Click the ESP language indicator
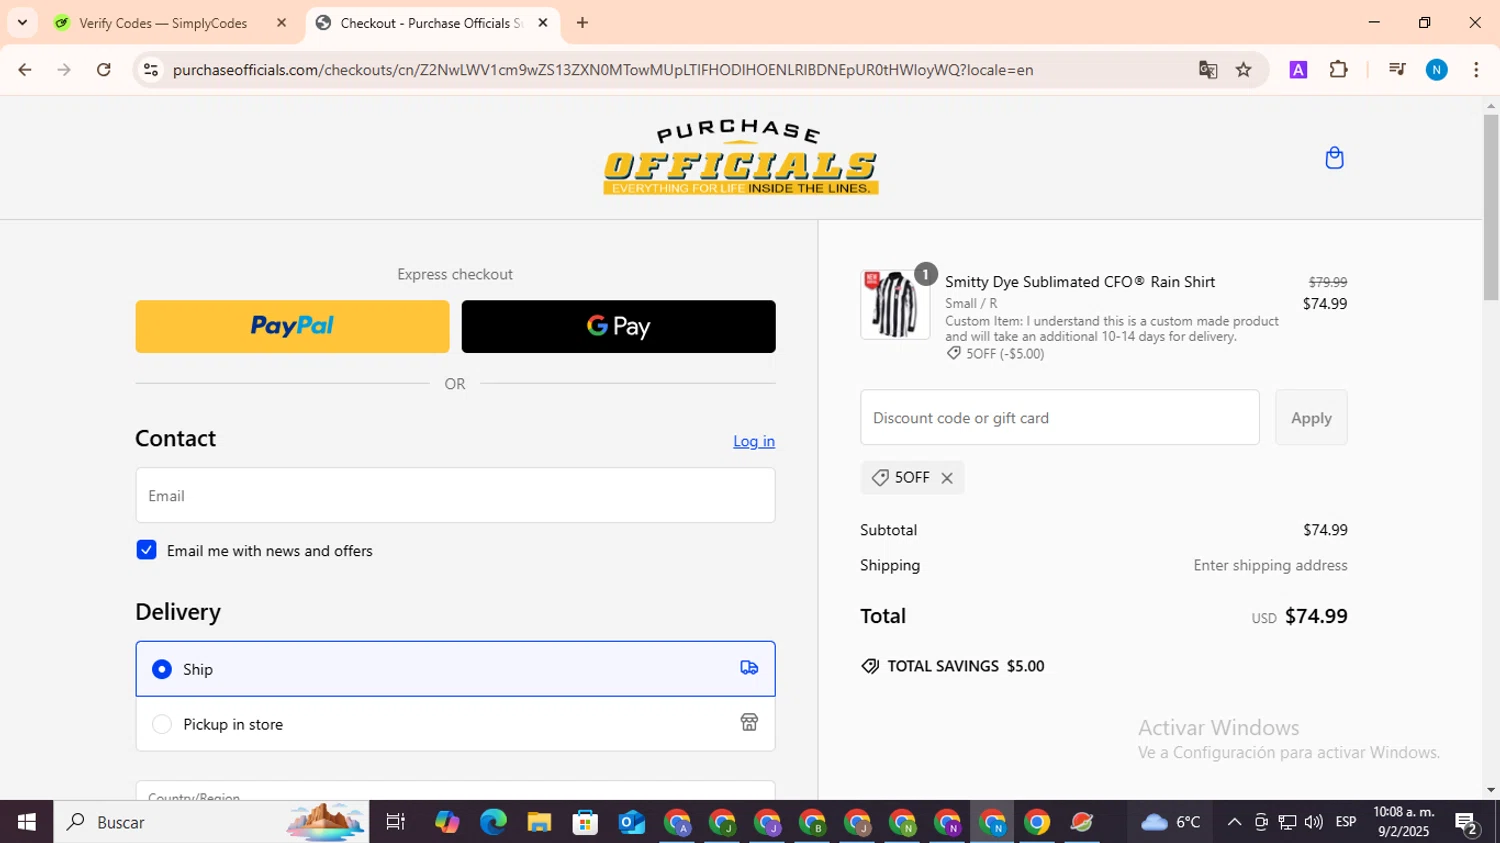 pyautogui.click(x=1346, y=822)
